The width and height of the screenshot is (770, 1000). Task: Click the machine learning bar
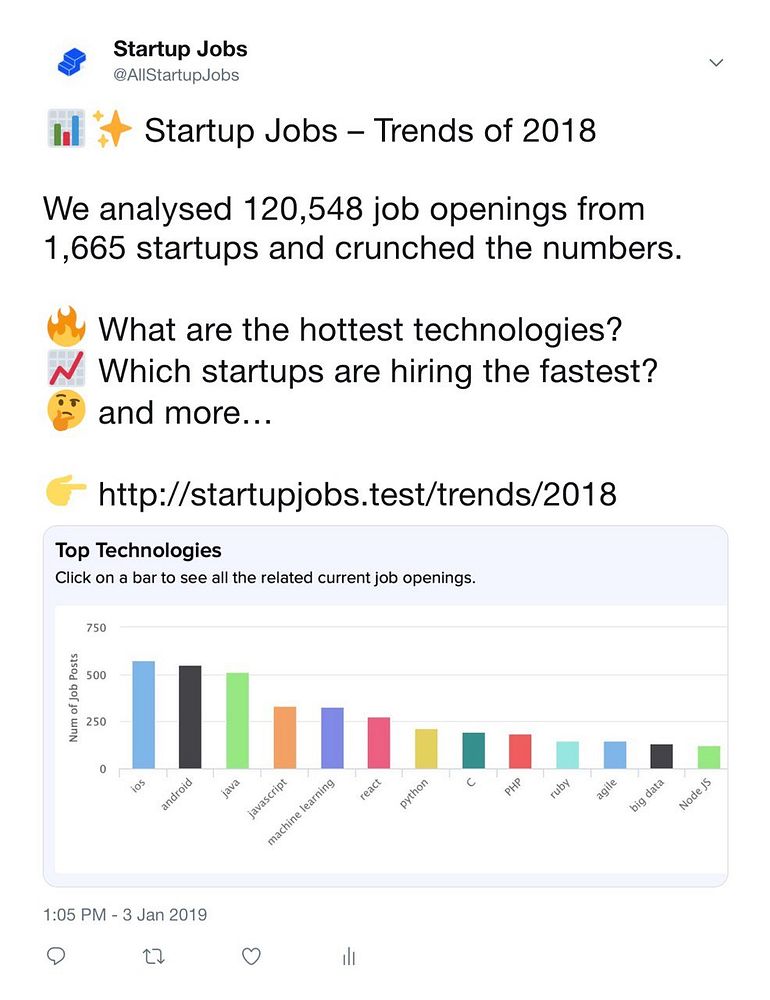pyautogui.click(x=332, y=738)
